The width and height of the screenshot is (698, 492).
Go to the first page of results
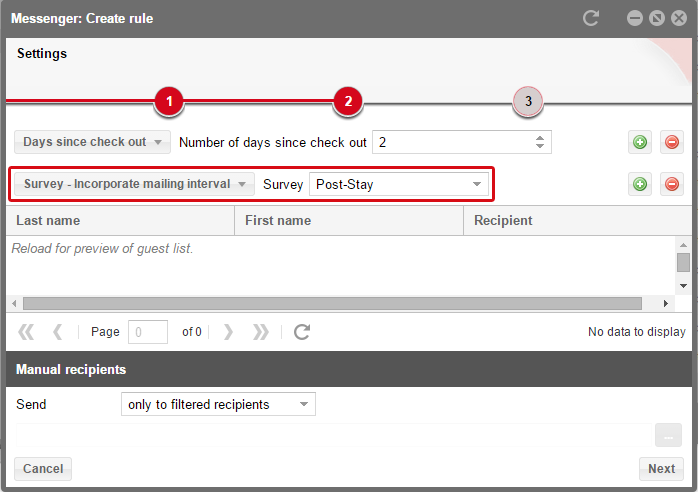pyautogui.click(x=26, y=332)
